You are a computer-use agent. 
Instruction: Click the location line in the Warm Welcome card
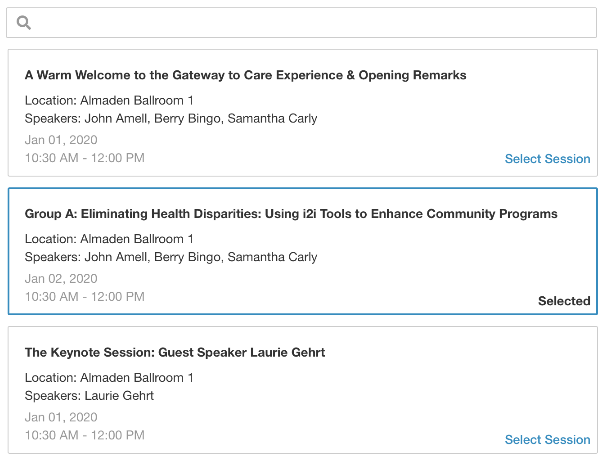point(109,101)
